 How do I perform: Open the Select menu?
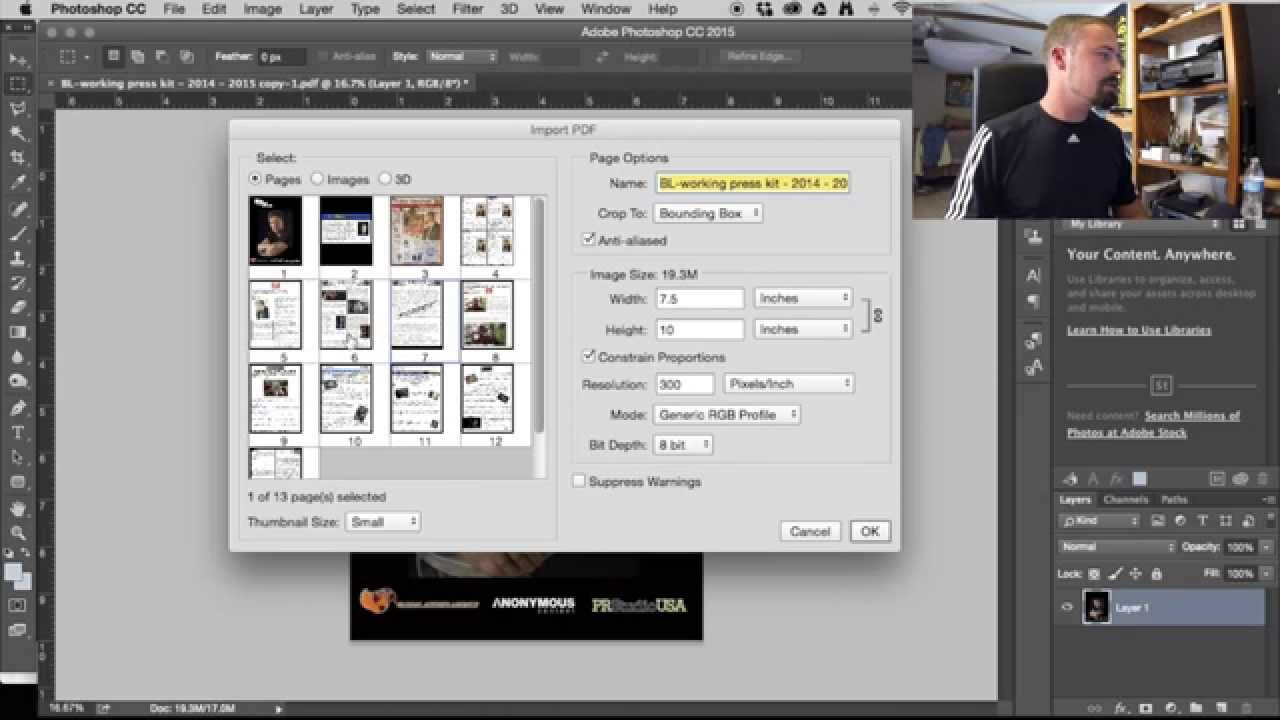pyautogui.click(x=415, y=9)
